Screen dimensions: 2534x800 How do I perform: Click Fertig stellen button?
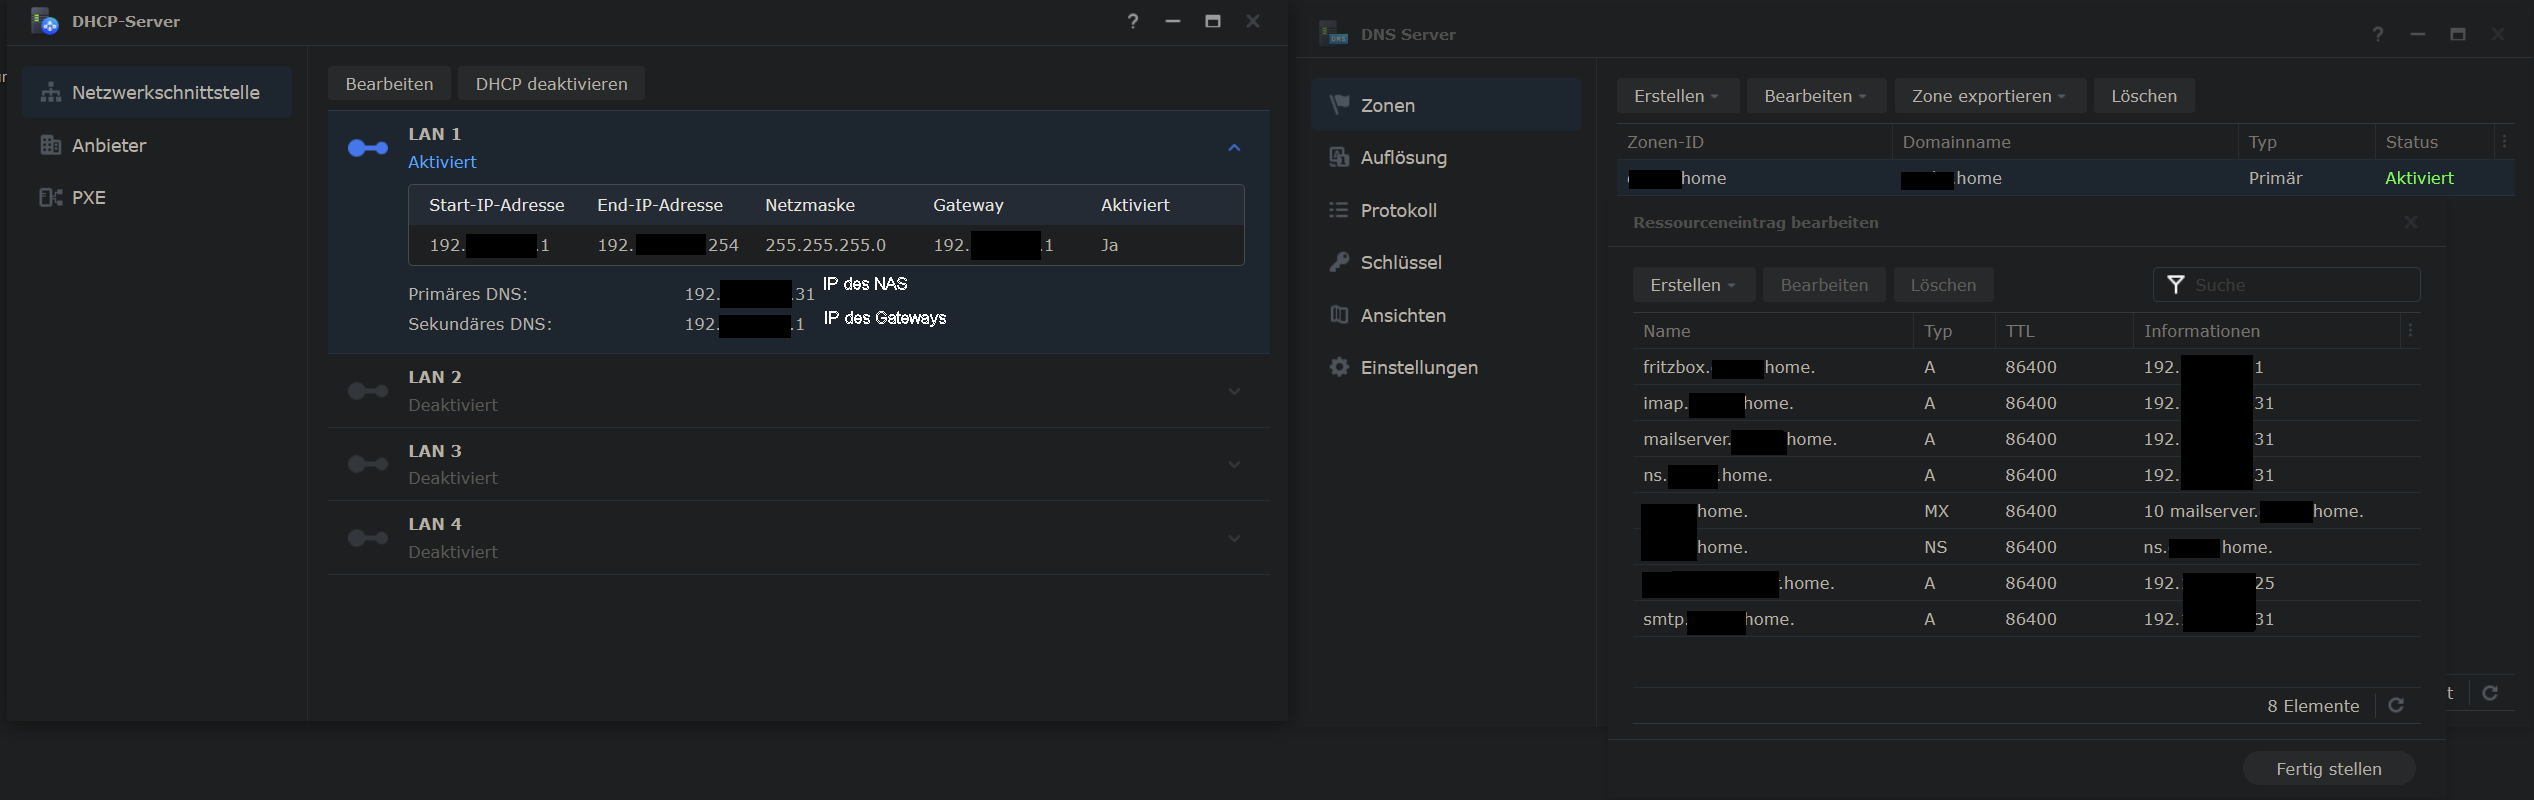2328,769
